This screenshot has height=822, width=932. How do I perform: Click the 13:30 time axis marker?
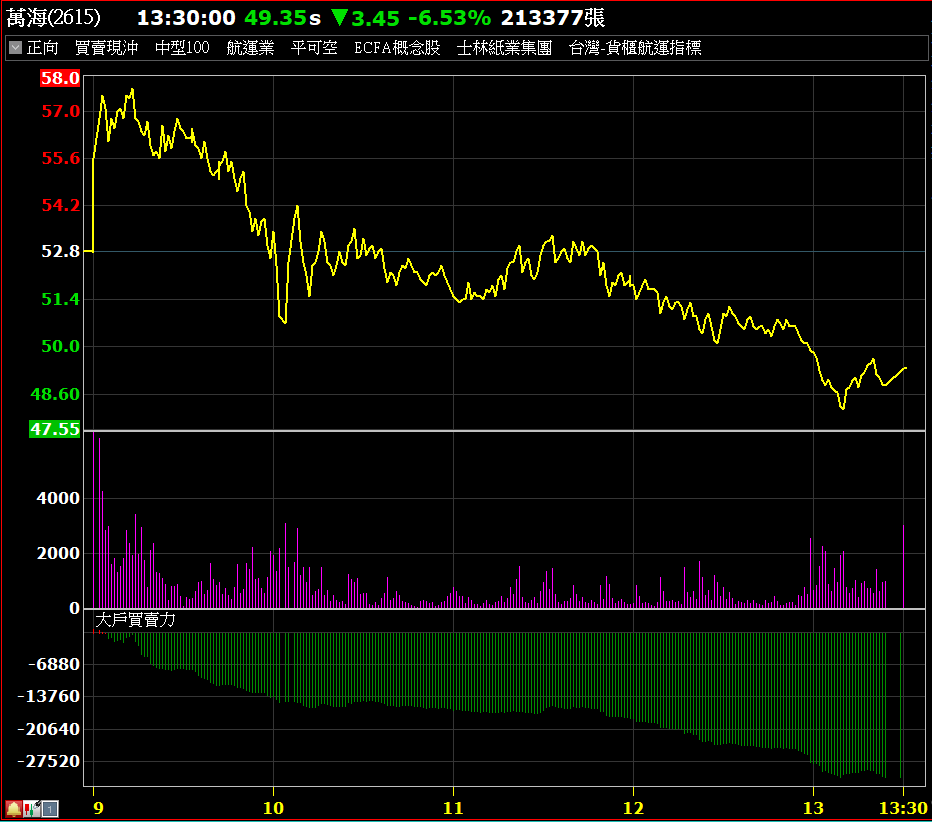coord(903,807)
